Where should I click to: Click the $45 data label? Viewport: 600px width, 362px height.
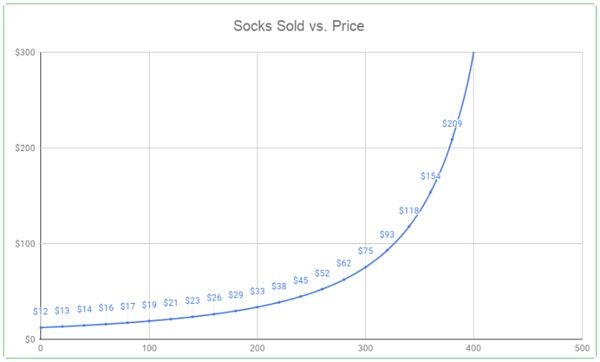click(301, 280)
